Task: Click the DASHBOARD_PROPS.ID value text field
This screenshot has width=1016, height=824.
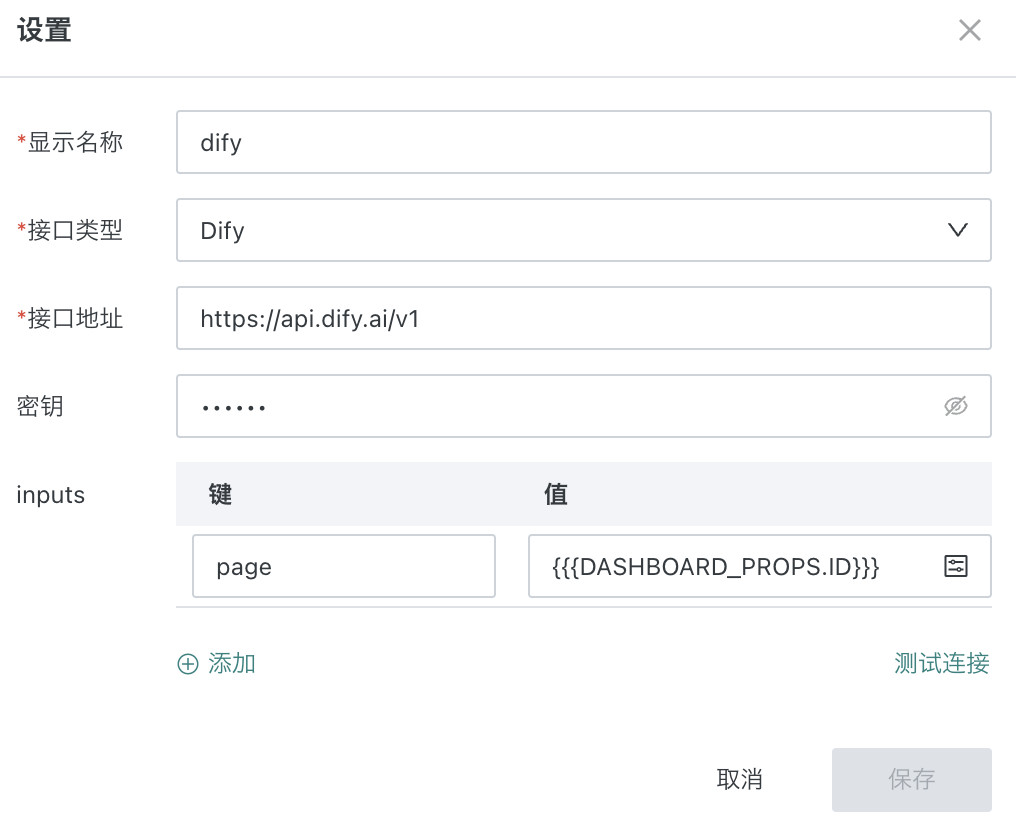Action: 730,567
